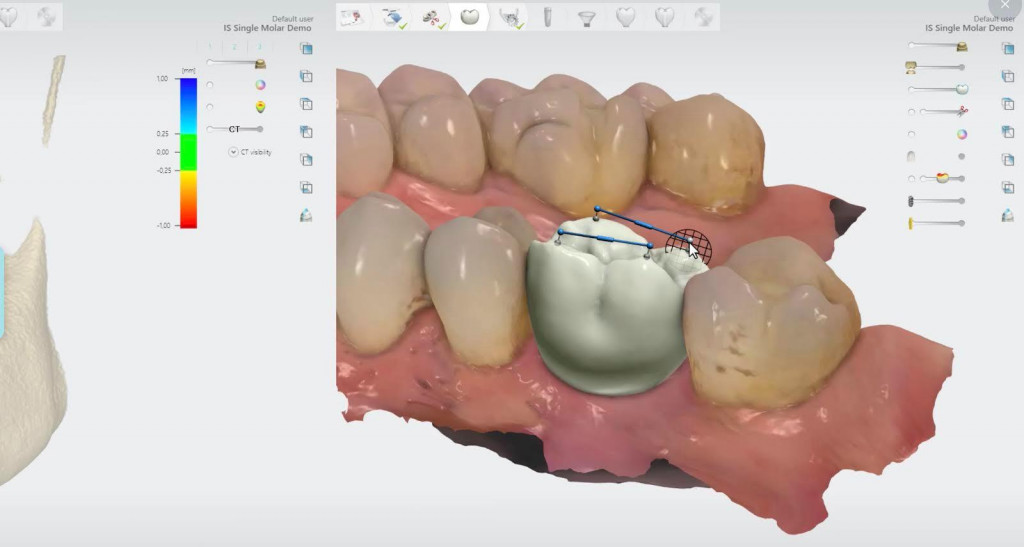Switch to tab 3 in left panel
This screenshot has width=1024, height=547.
260,47
